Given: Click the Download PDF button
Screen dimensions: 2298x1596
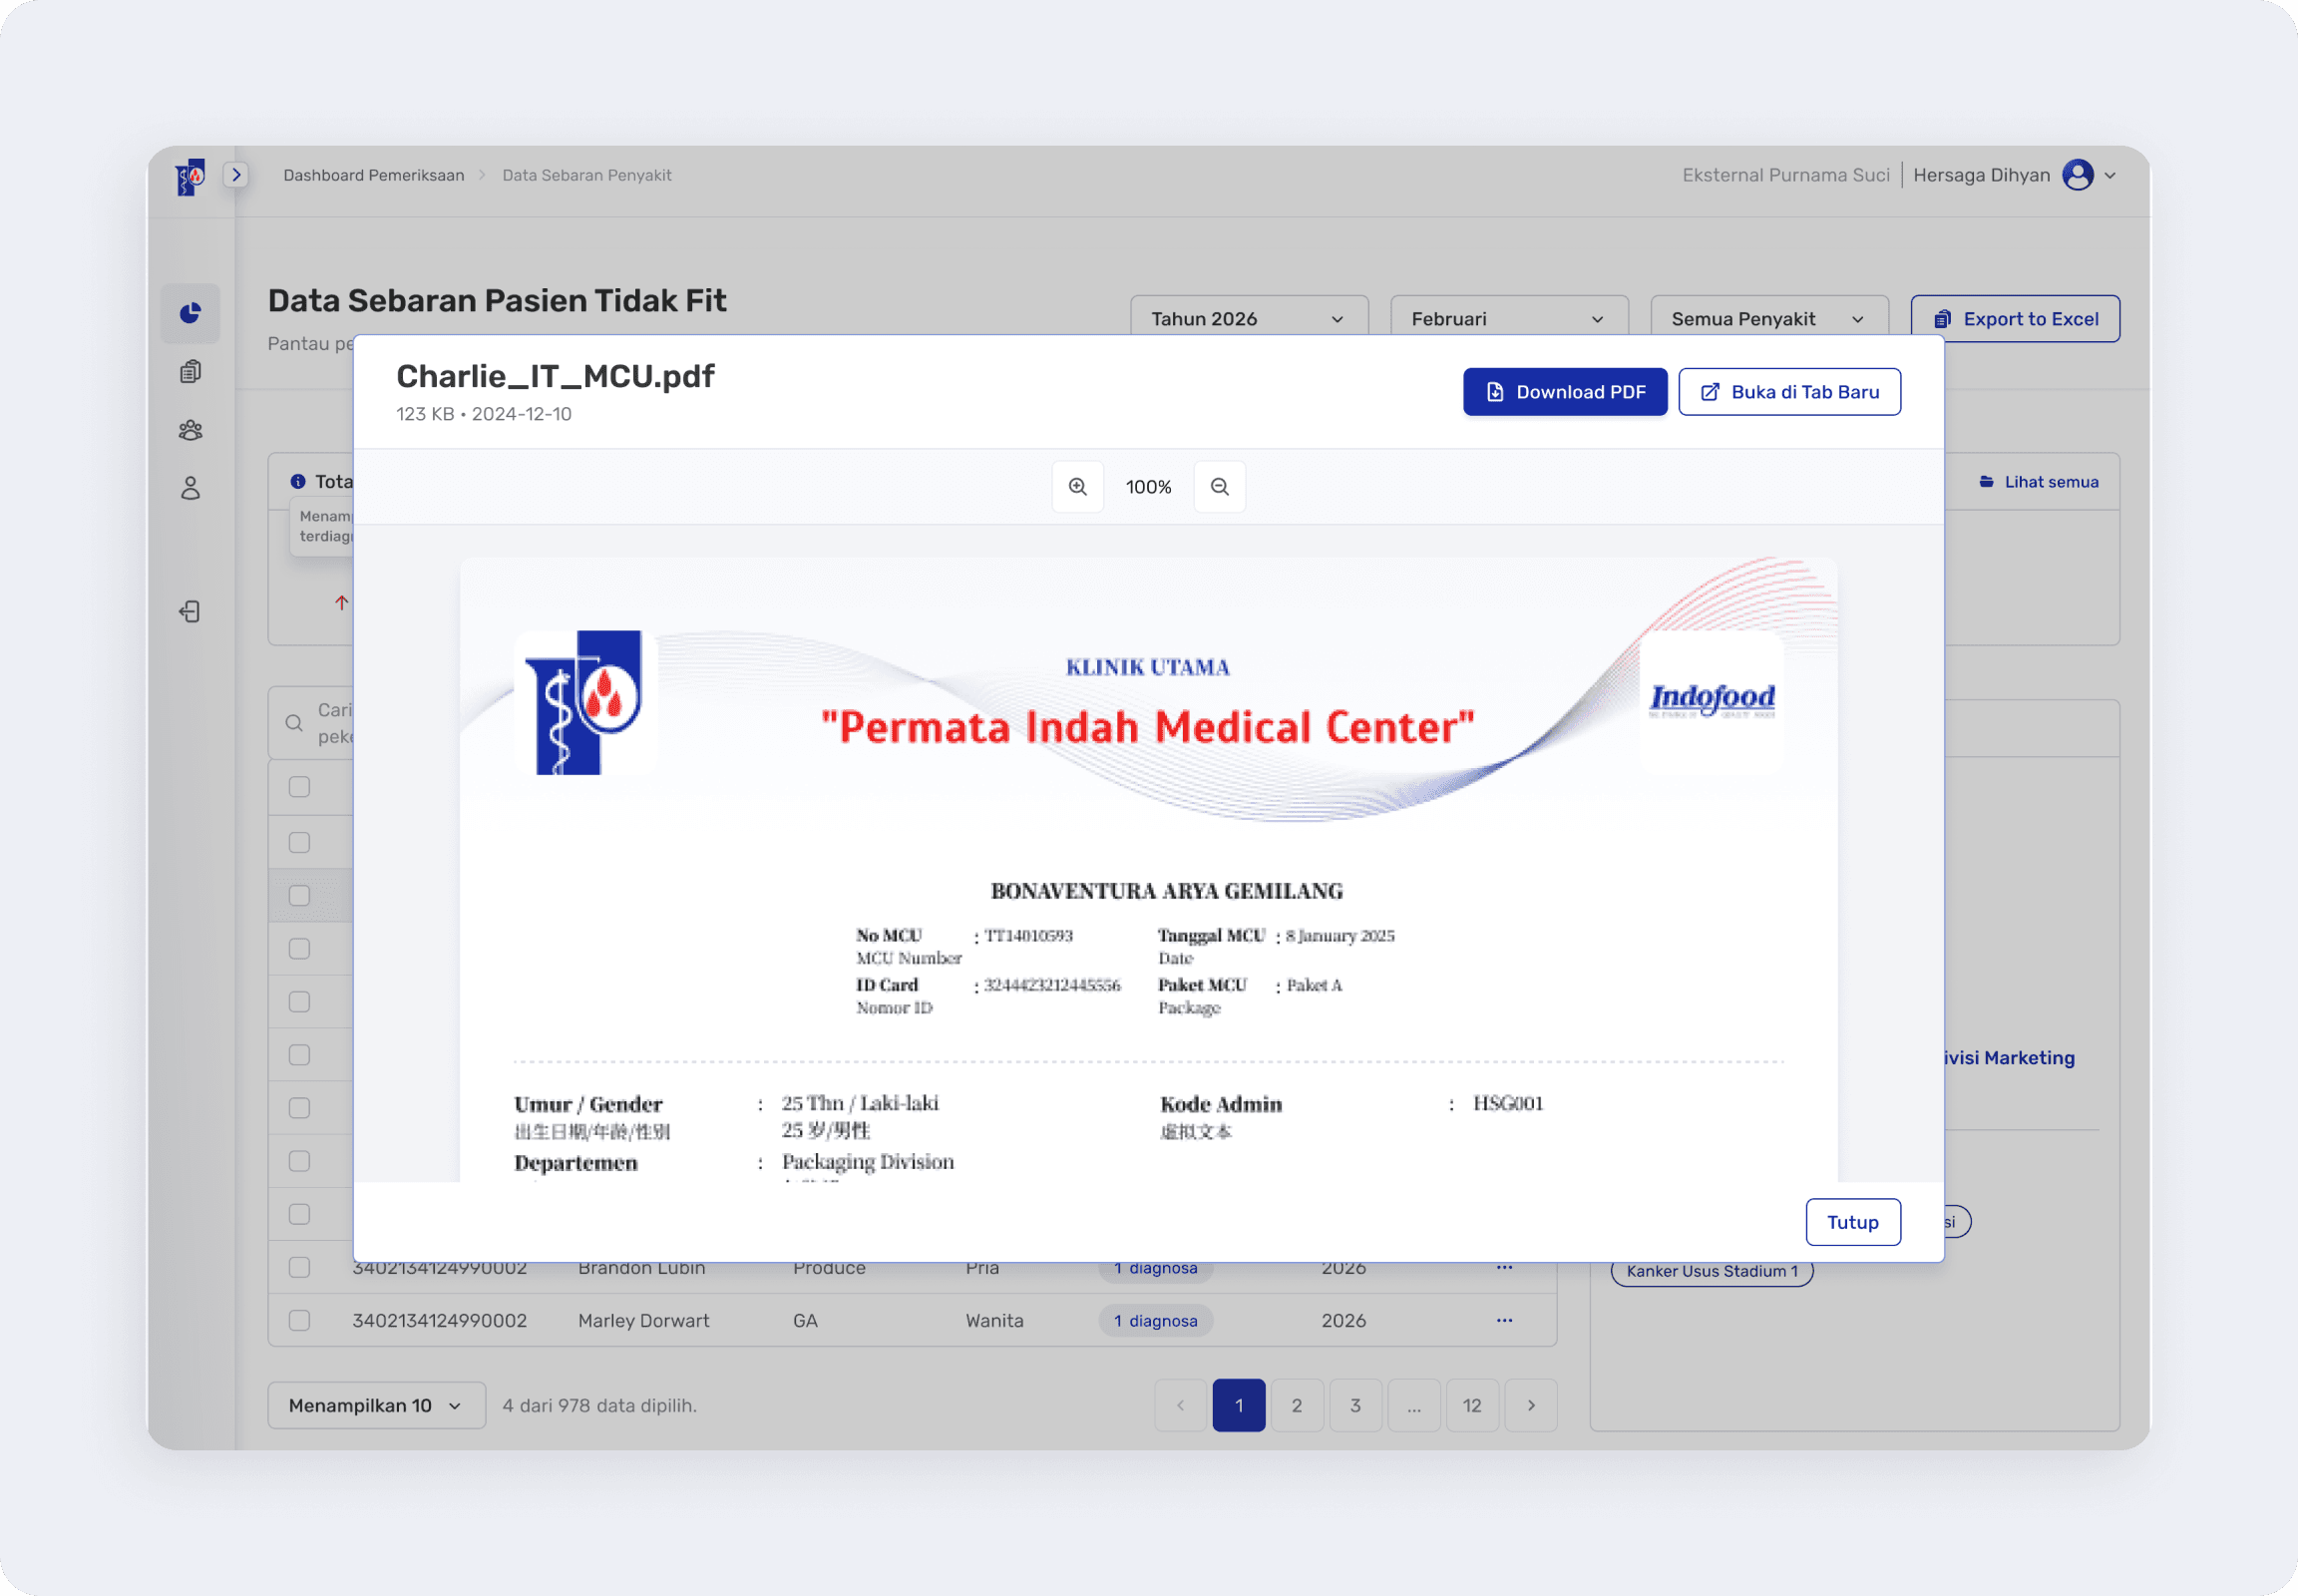Looking at the screenshot, I should tap(1564, 392).
